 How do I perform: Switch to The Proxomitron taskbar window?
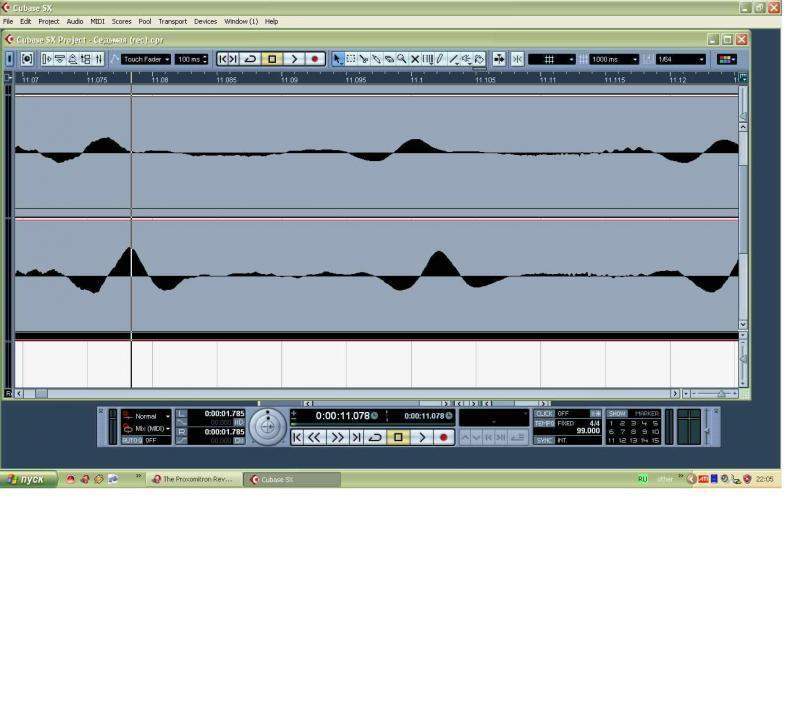coord(194,480)
